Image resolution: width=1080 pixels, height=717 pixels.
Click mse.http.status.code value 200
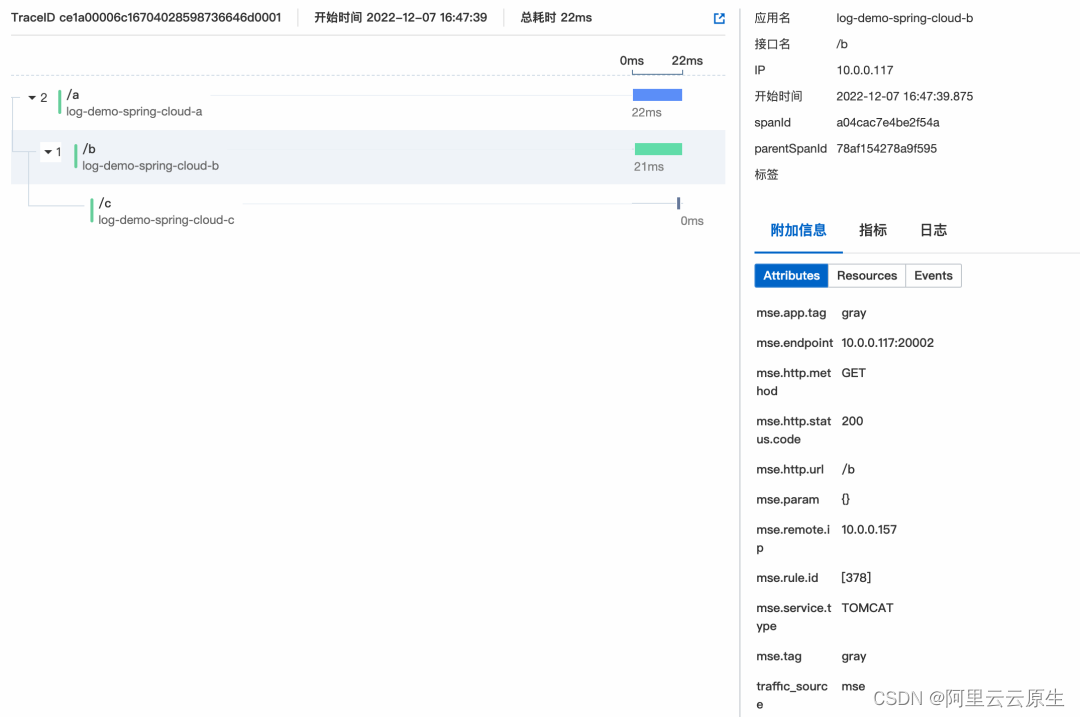point(852,422)
